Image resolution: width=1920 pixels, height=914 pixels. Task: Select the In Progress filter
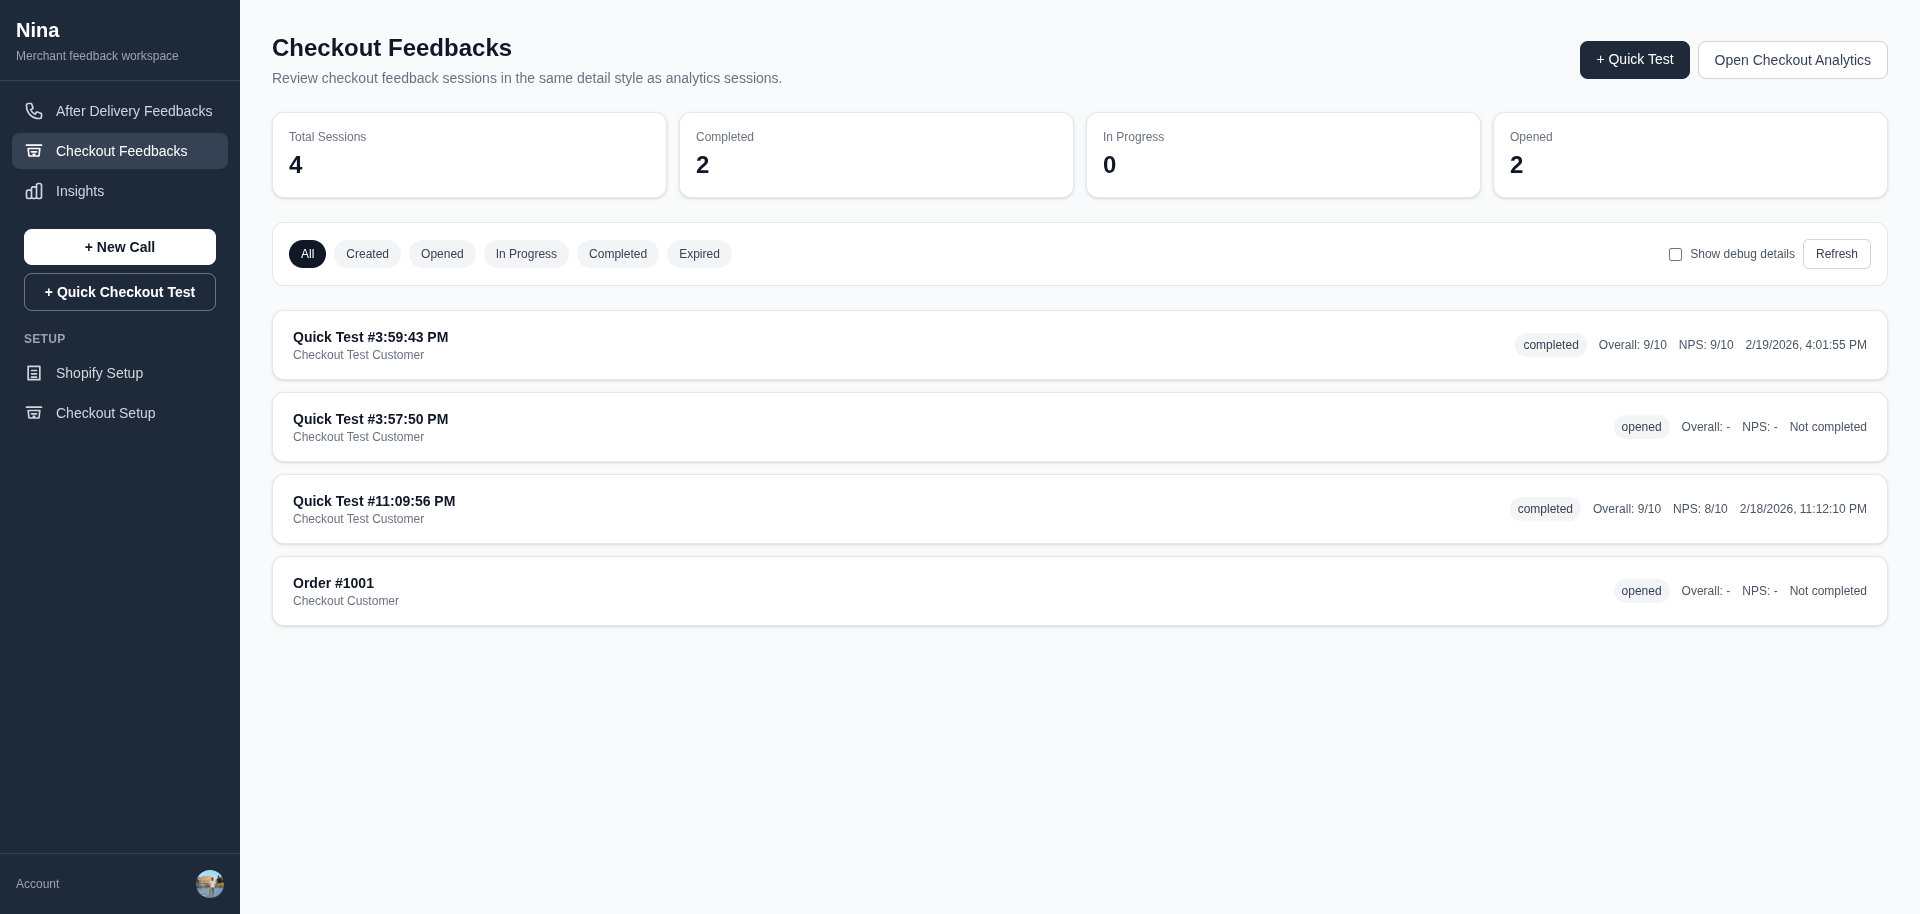[526, 254]
